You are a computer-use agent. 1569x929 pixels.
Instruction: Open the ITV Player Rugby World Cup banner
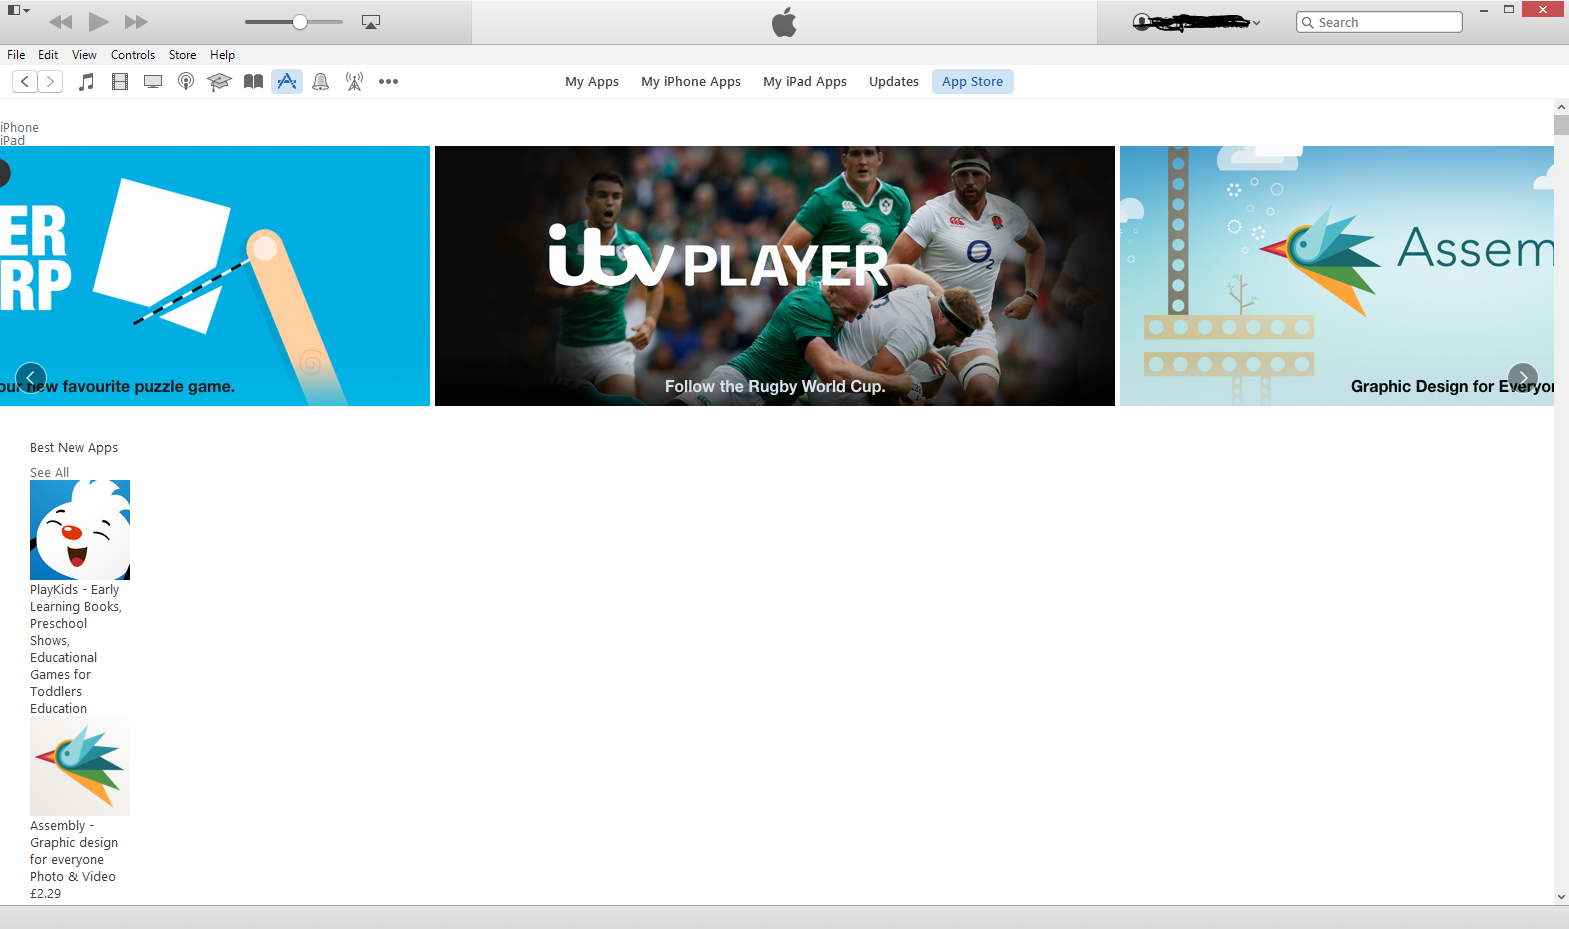(x=775, y=276)
